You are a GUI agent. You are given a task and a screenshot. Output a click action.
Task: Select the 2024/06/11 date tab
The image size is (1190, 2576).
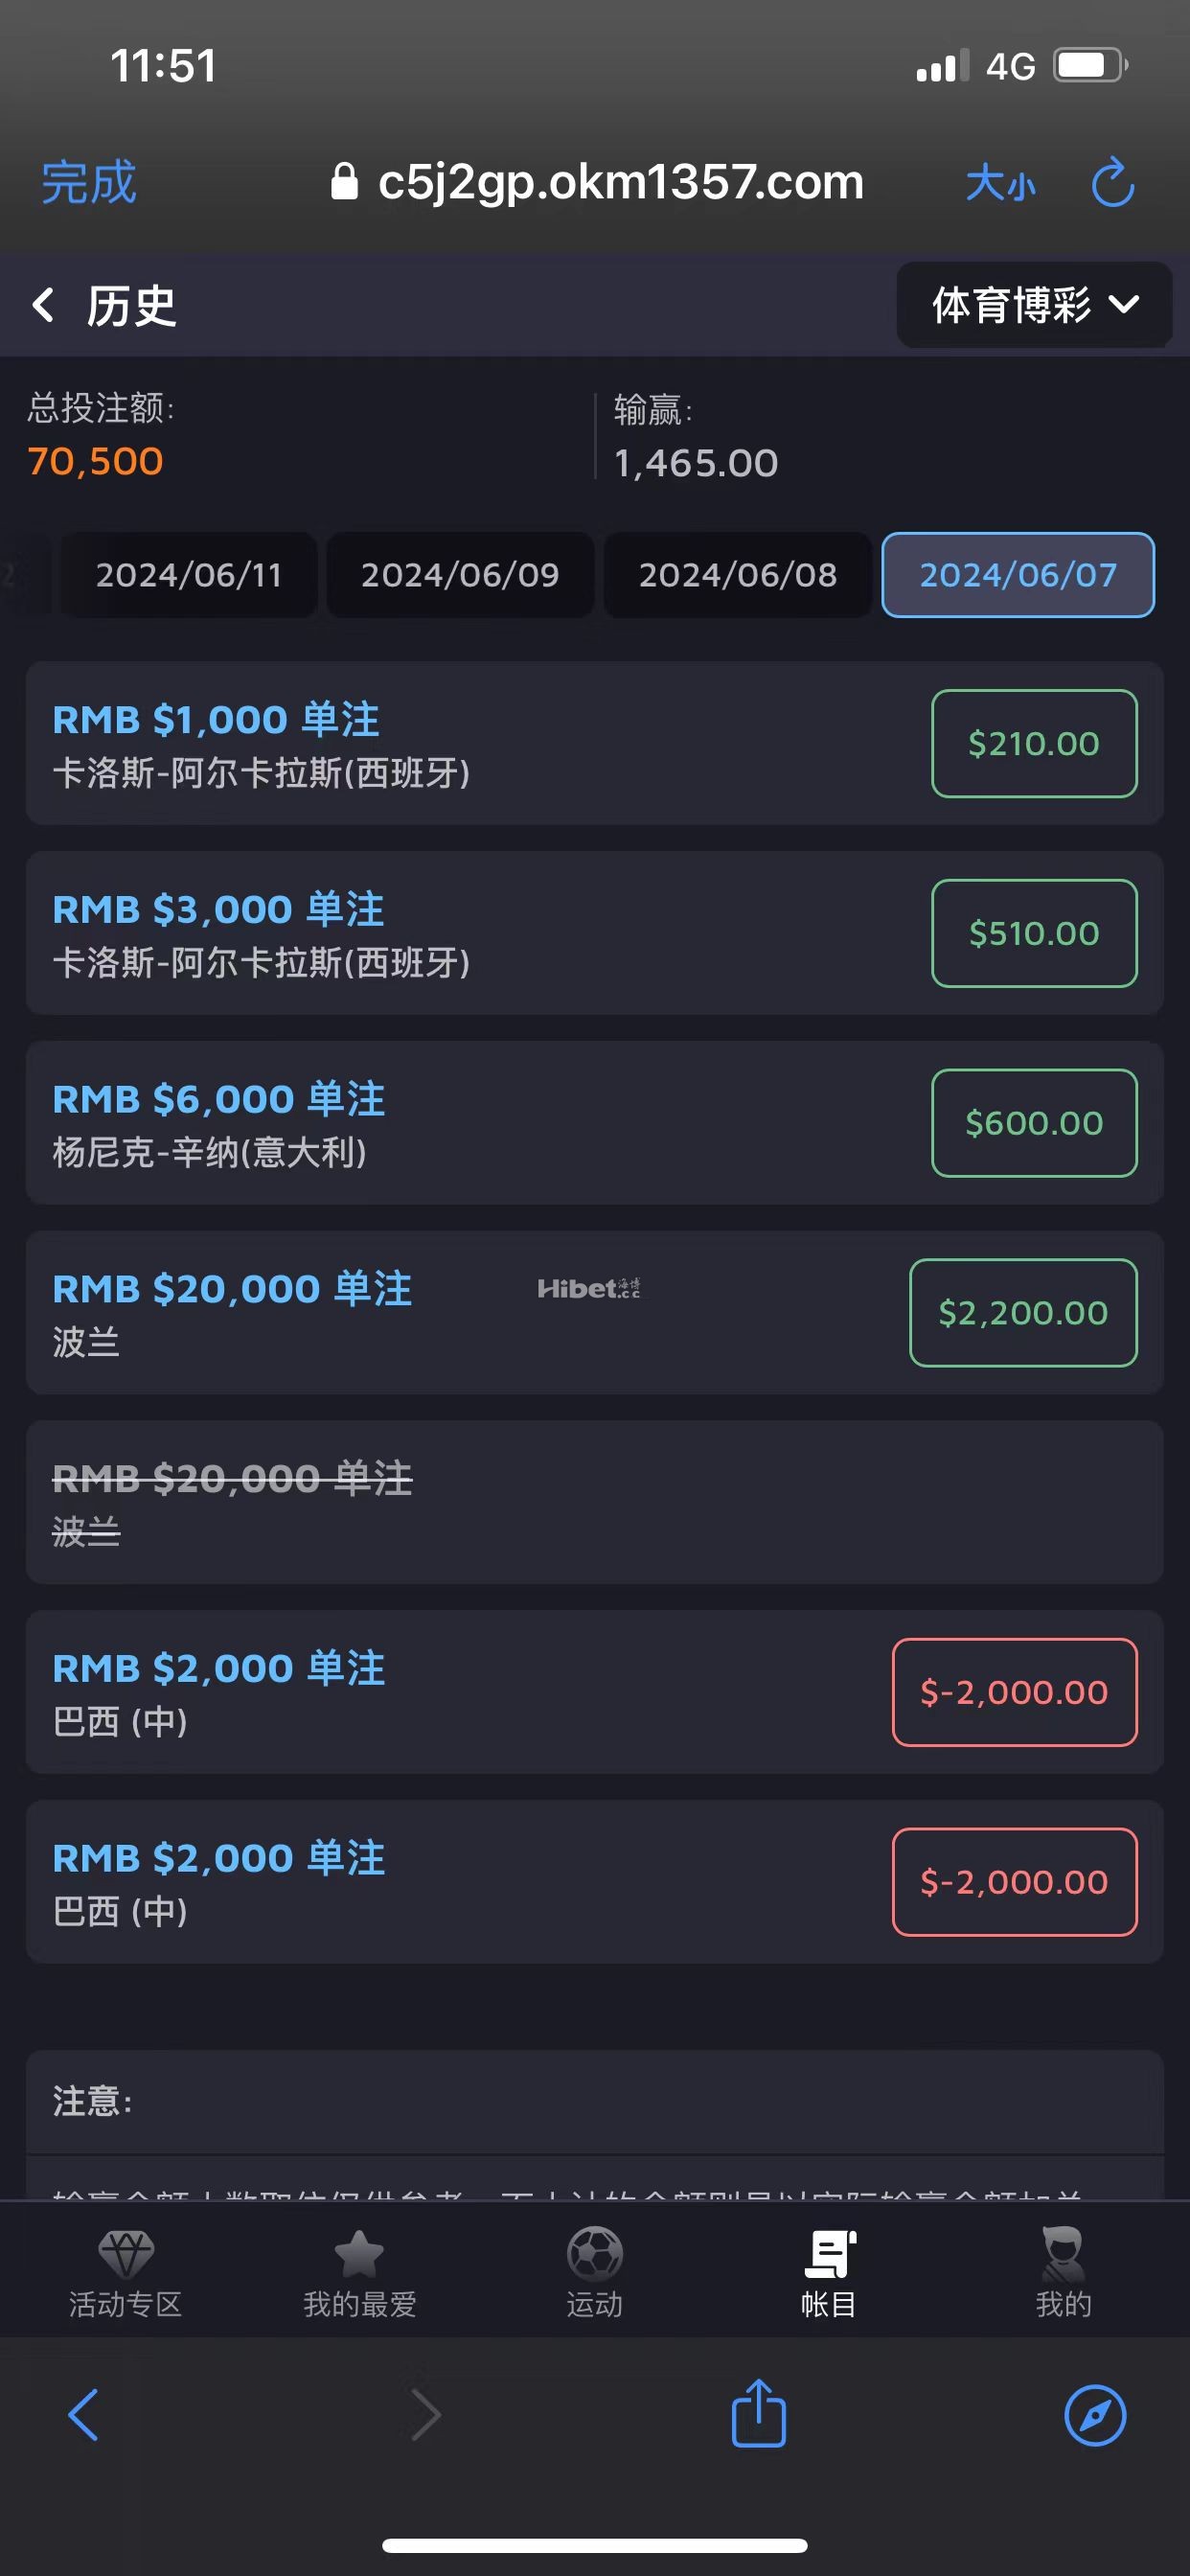188,575
